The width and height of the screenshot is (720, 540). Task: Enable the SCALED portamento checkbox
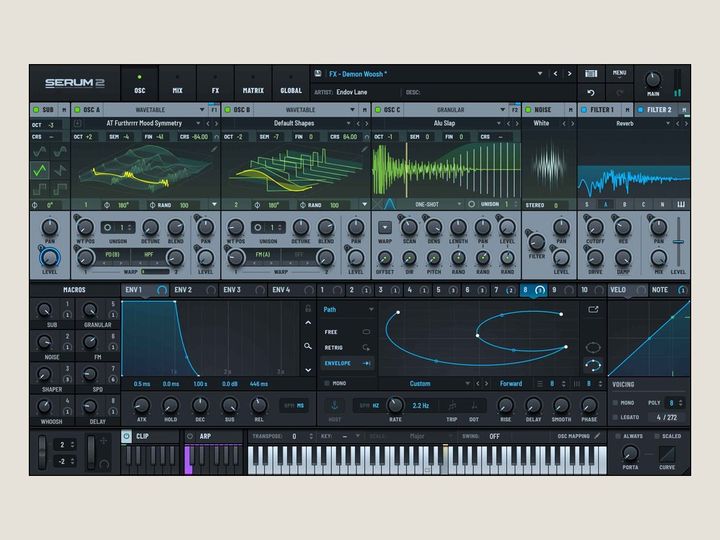pos(657,436)
